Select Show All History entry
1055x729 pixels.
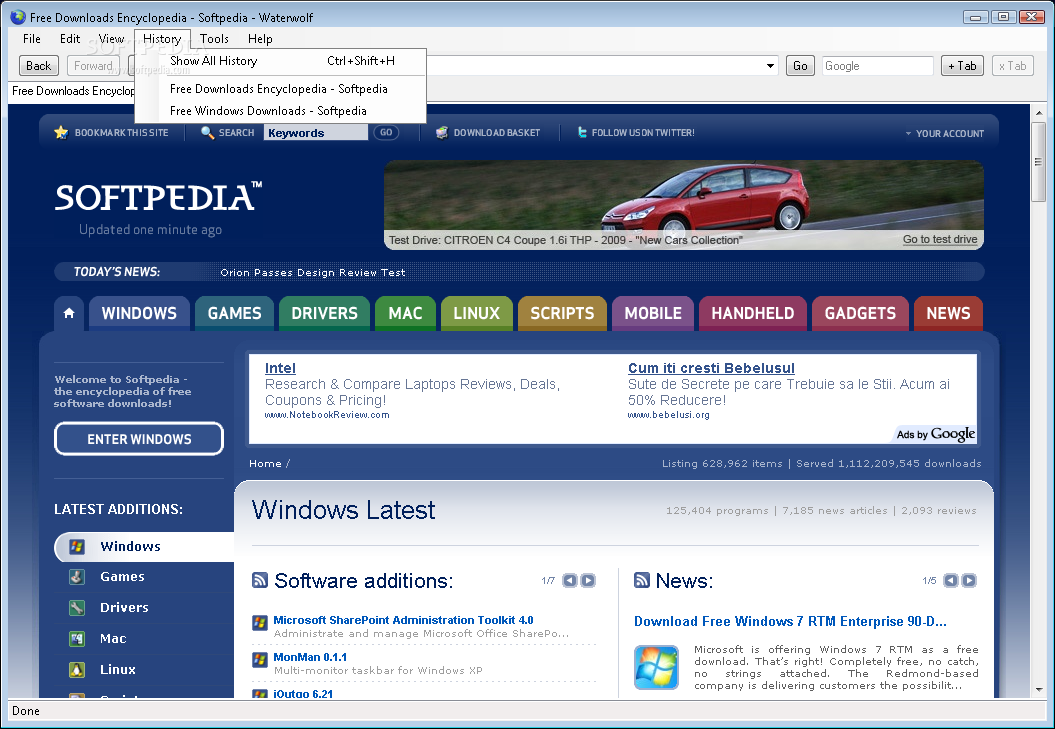(x=281, y=61)
